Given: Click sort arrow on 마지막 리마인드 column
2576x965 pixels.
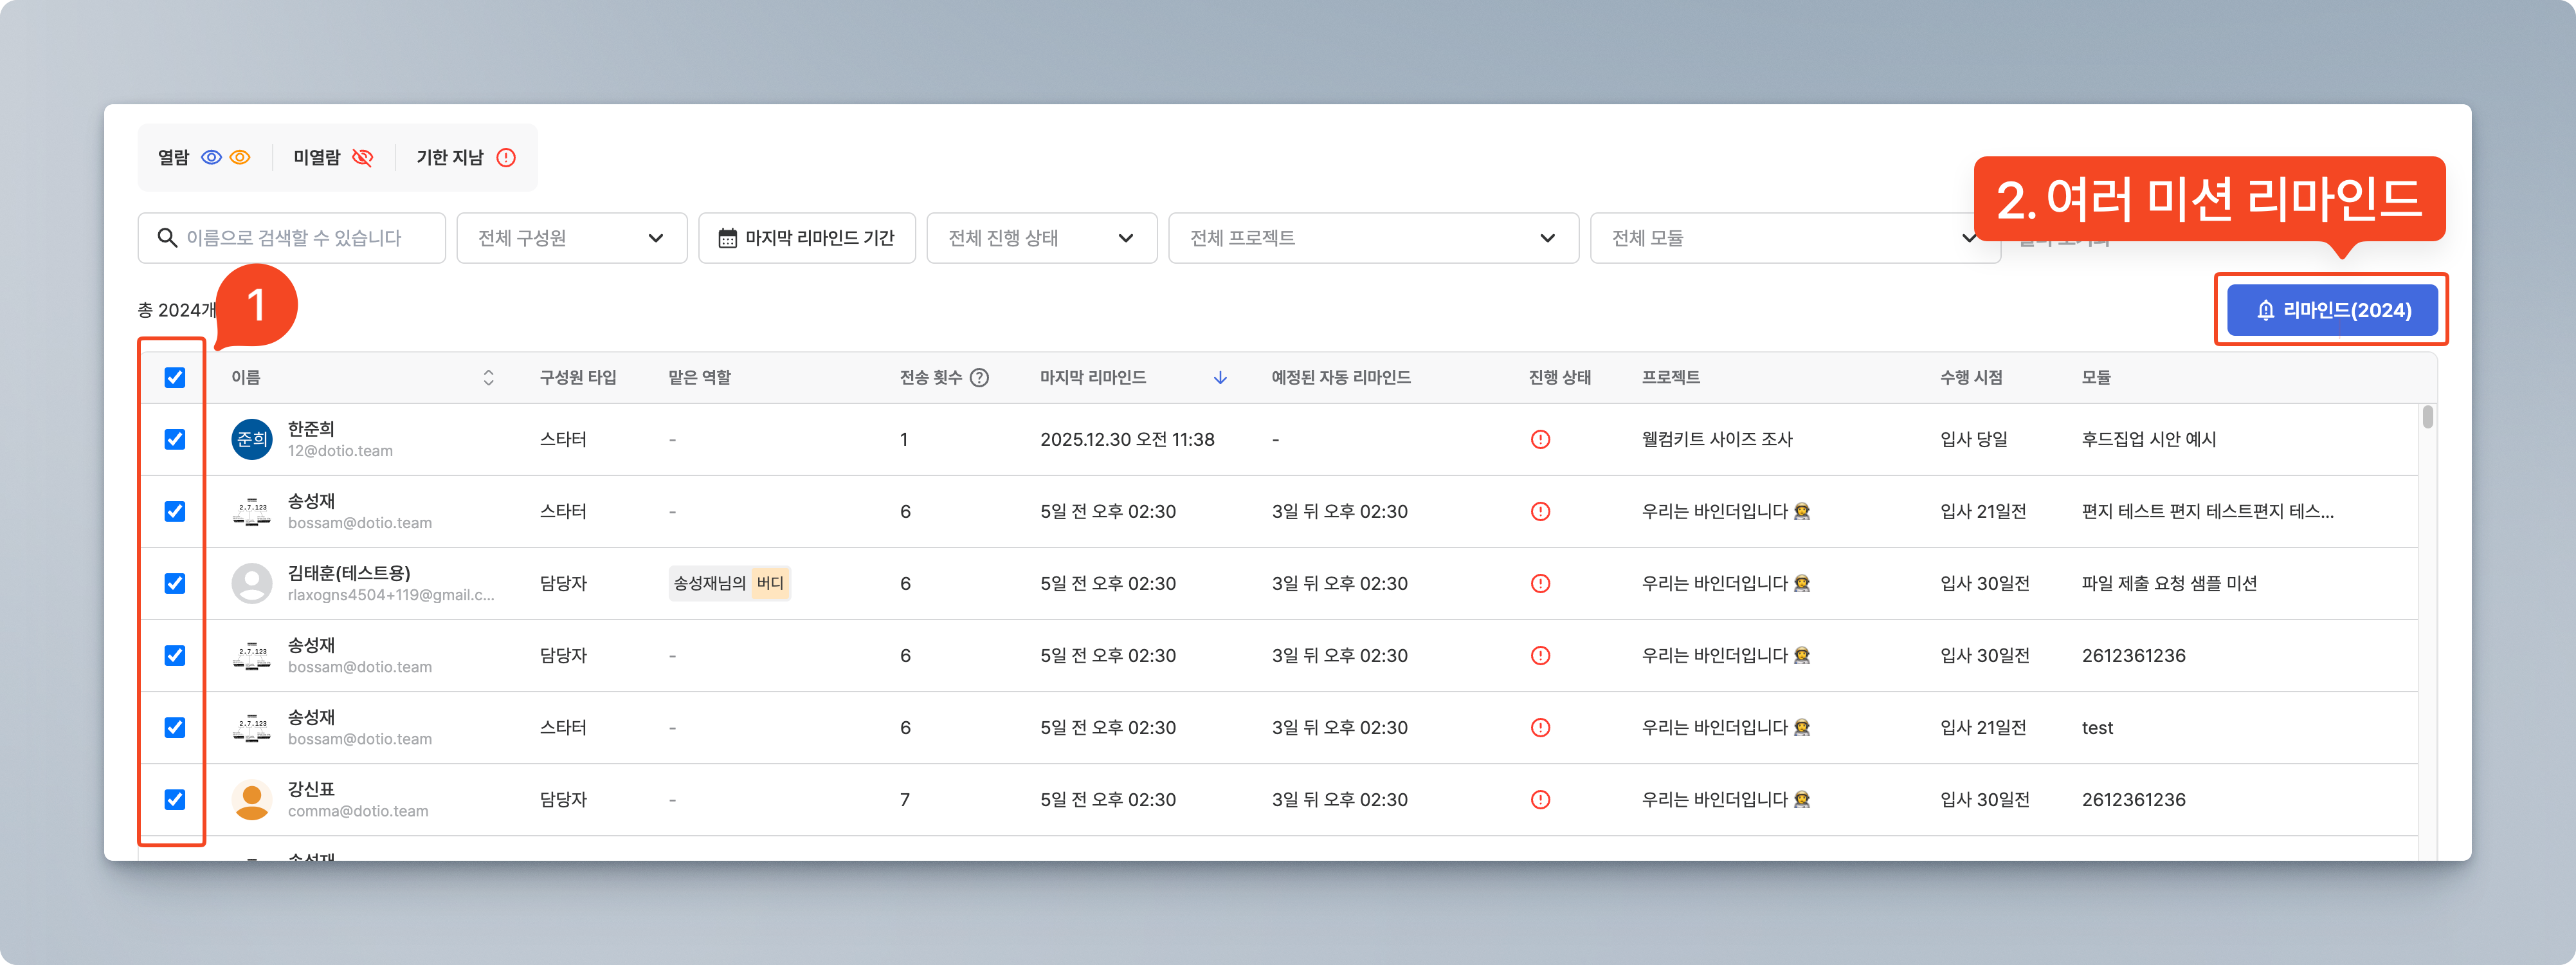Looking at the screenshot, I should pos(1220,378).
